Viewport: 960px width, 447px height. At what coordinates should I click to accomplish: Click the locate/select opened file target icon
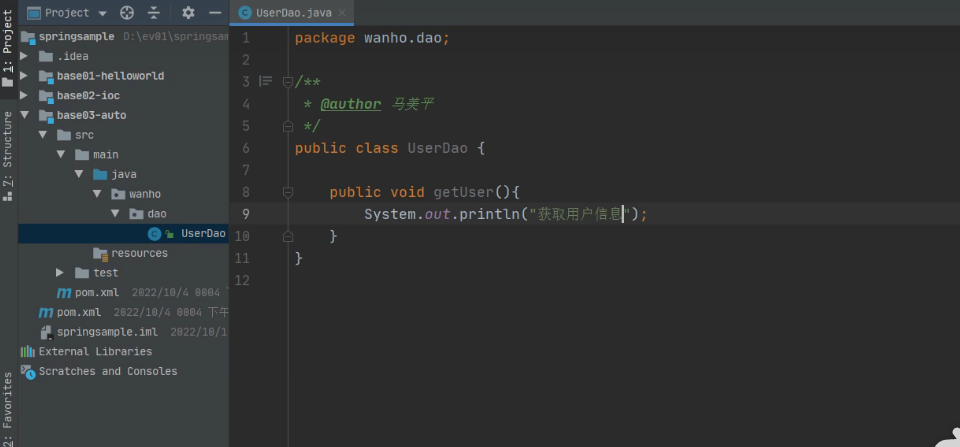(x=127, y=13)
